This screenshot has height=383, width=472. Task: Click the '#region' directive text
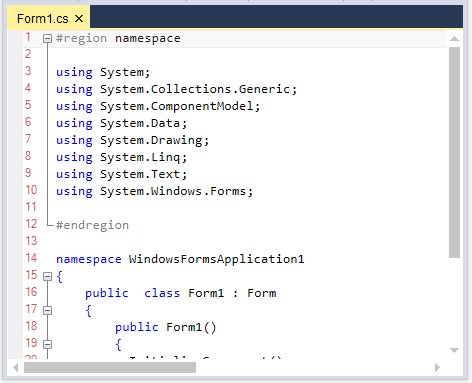[81, 39]
